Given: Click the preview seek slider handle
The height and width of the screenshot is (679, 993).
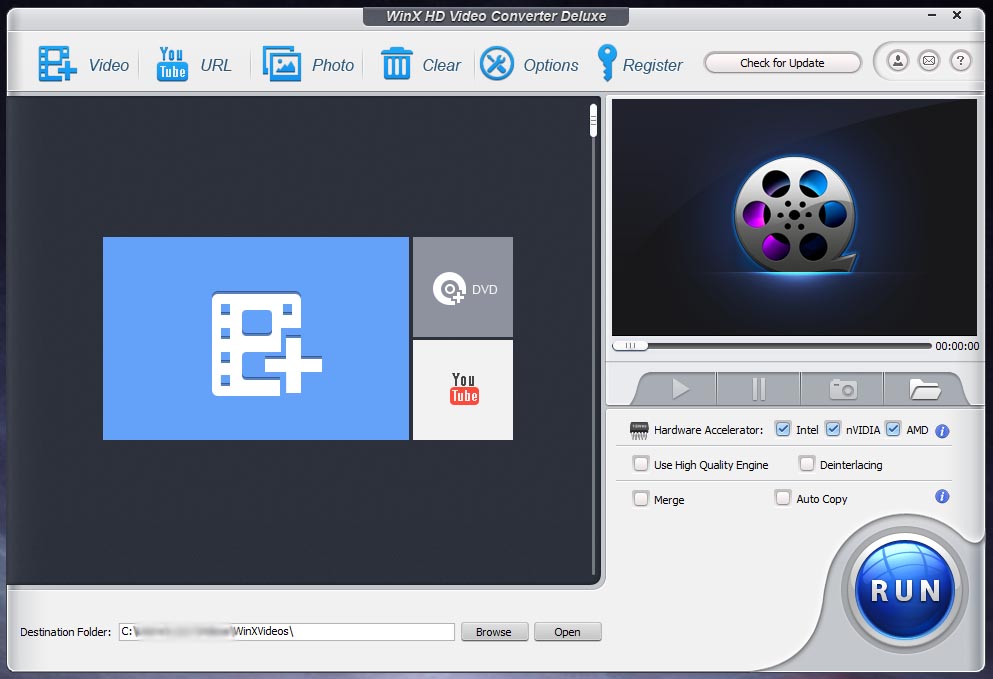Looking at the screenshot, I should tap(630, 346).
